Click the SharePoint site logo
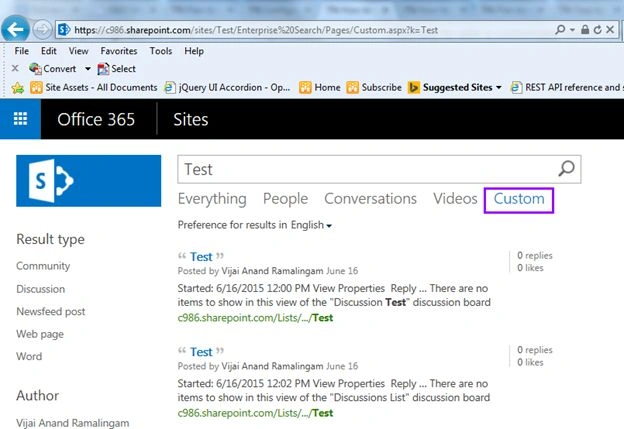The height and width of the screenshot is (429, 624). (x=88, y=181)
